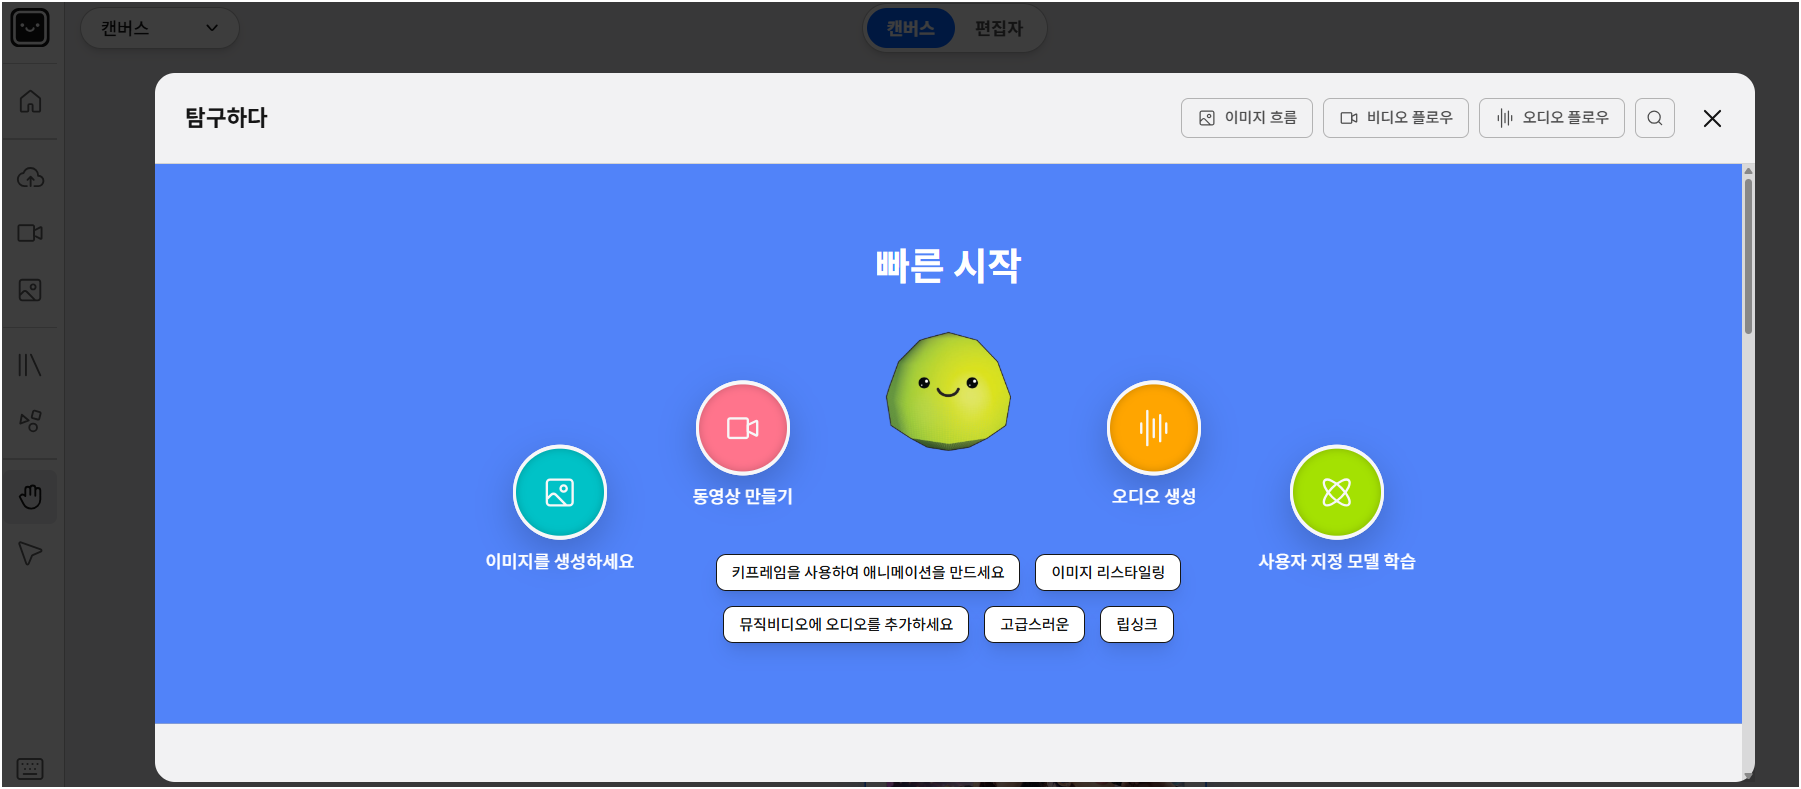Image resolution: width=1801 pixels, height=789 pixels.
Task: Click the orange audio generation circle icon
Action: 1154,428
